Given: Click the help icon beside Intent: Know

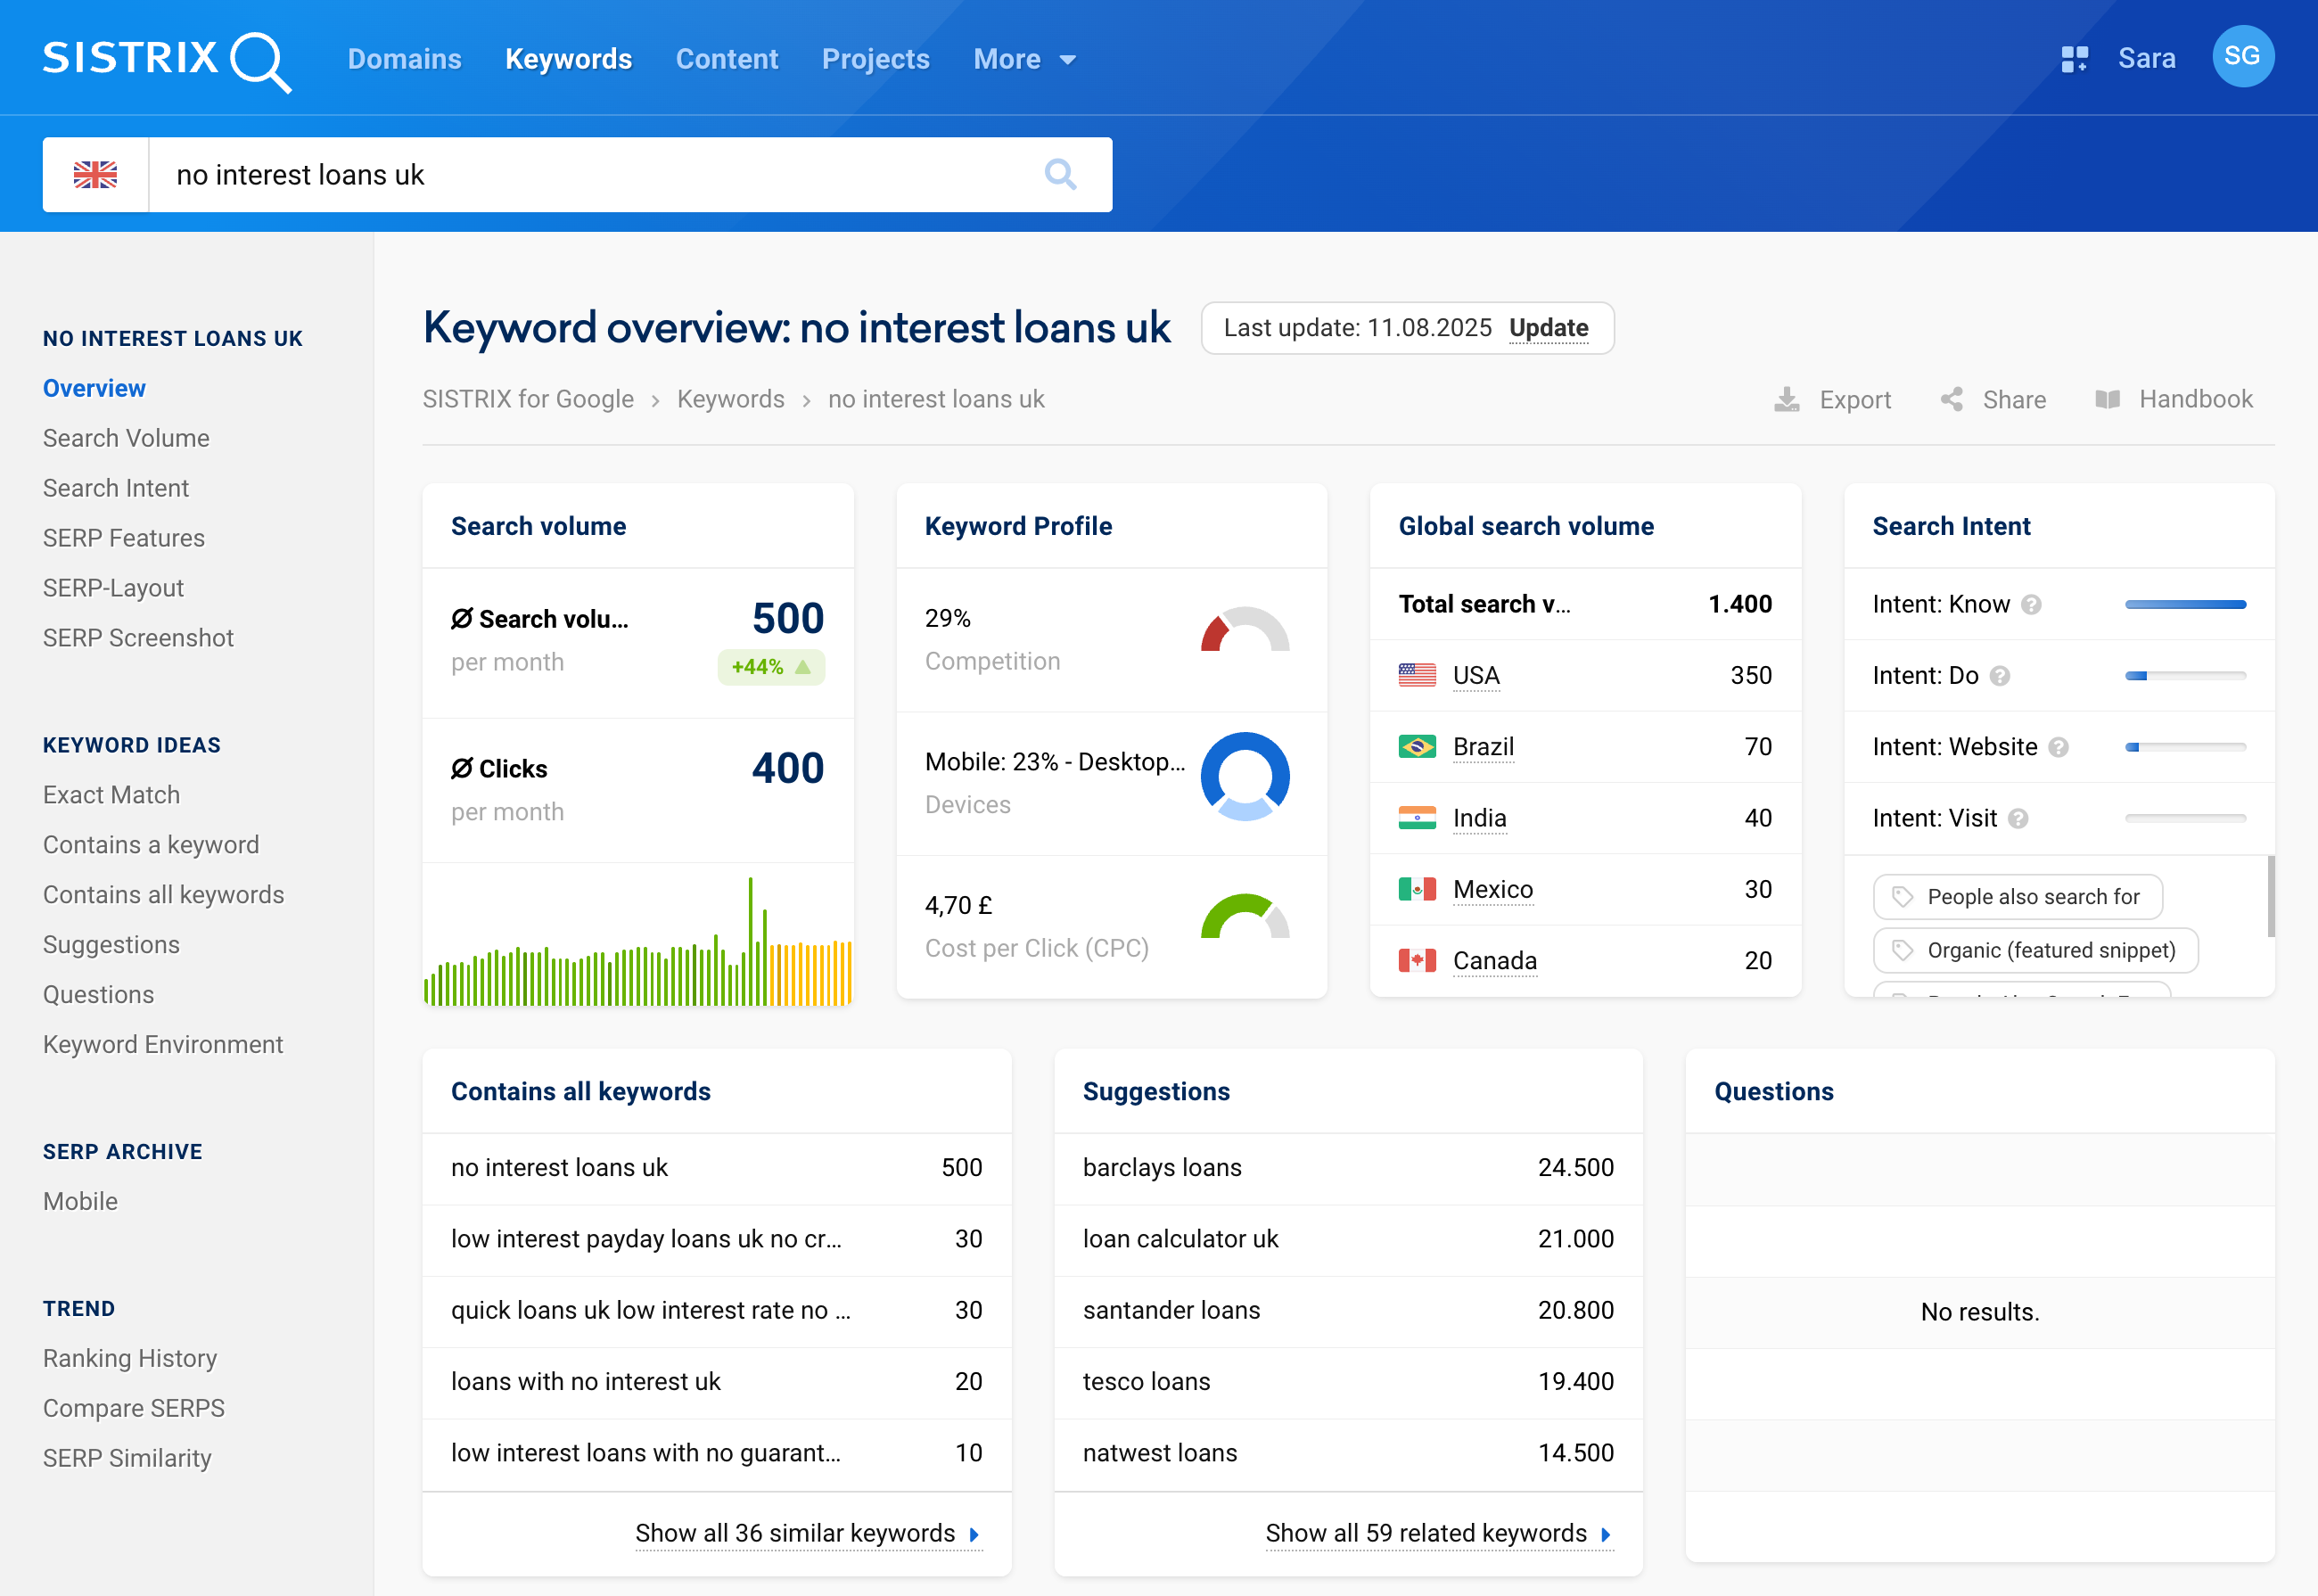Looking at the screenshot, I should coord(2030,604).
